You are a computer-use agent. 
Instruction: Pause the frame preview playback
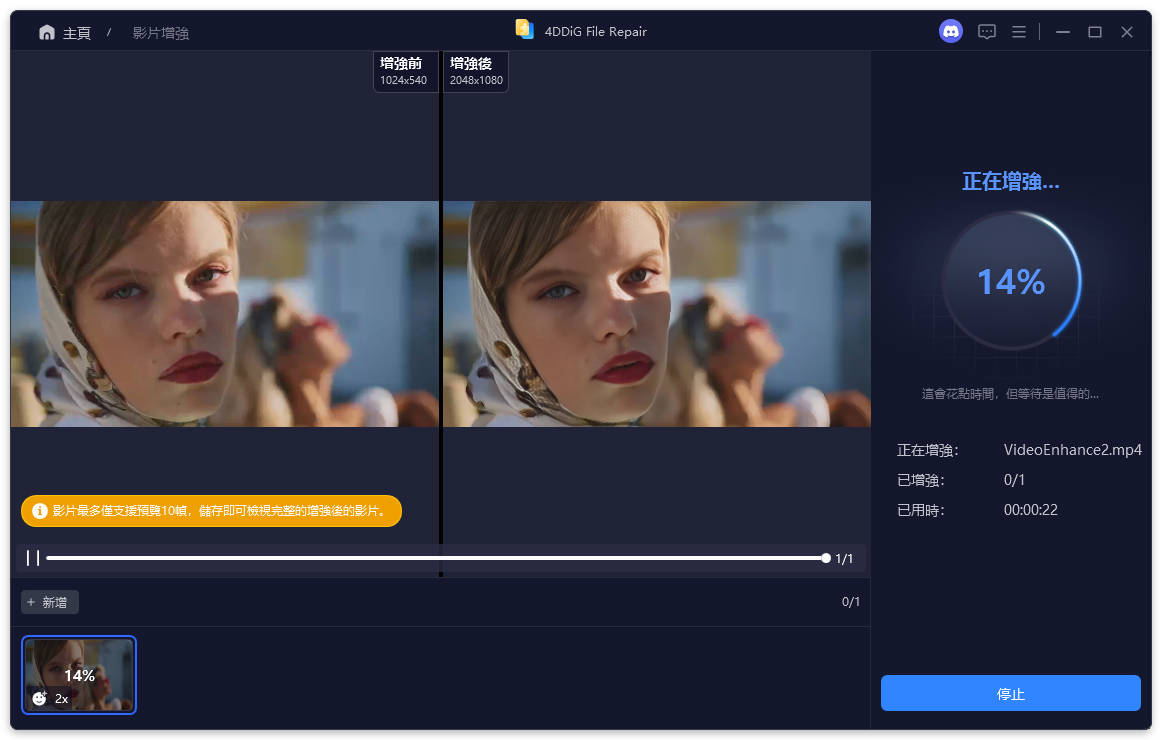(x=32, y=557)
